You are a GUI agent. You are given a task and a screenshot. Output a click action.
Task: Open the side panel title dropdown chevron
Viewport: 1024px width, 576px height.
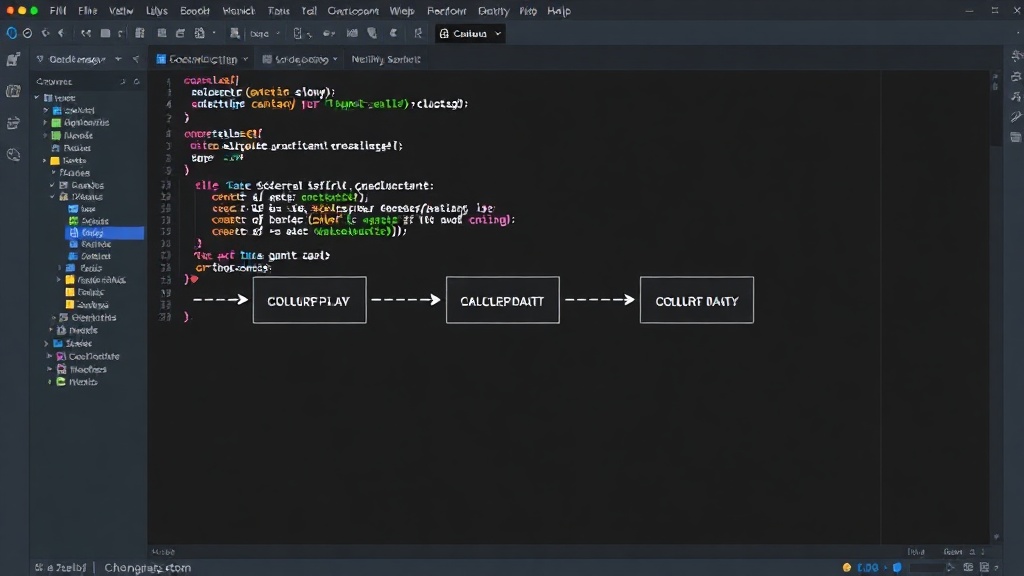coord(118,59)
